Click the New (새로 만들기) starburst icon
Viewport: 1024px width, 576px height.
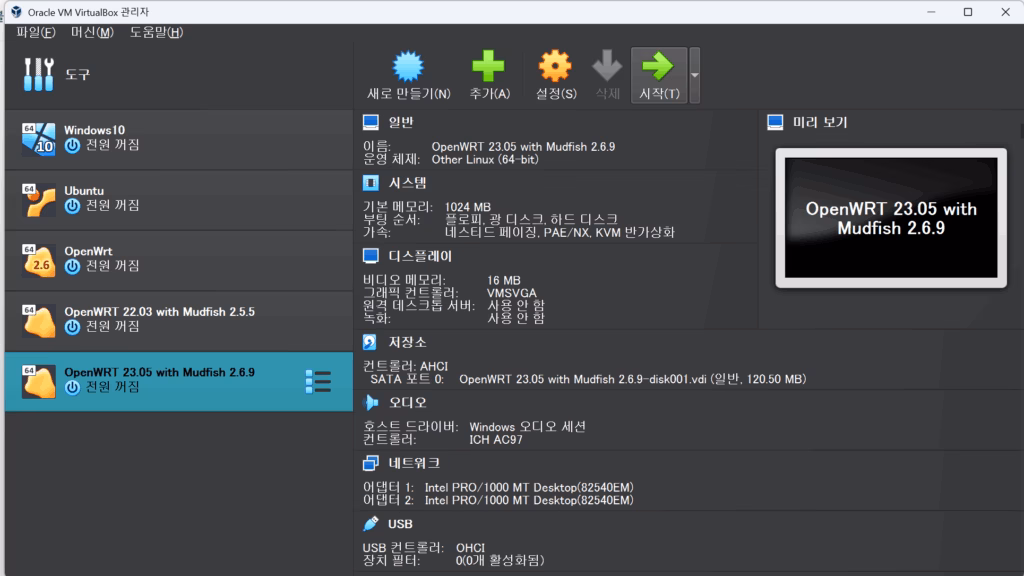[408, 67]
